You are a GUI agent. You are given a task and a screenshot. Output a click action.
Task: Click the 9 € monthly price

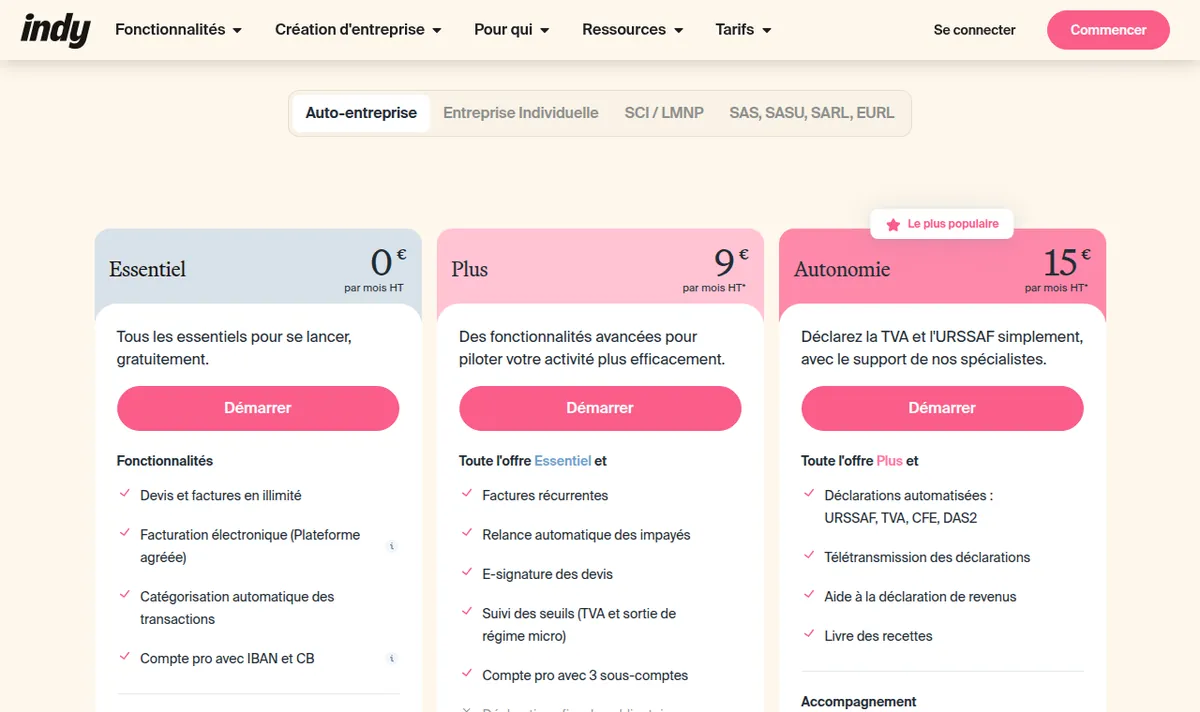point(731,262)
